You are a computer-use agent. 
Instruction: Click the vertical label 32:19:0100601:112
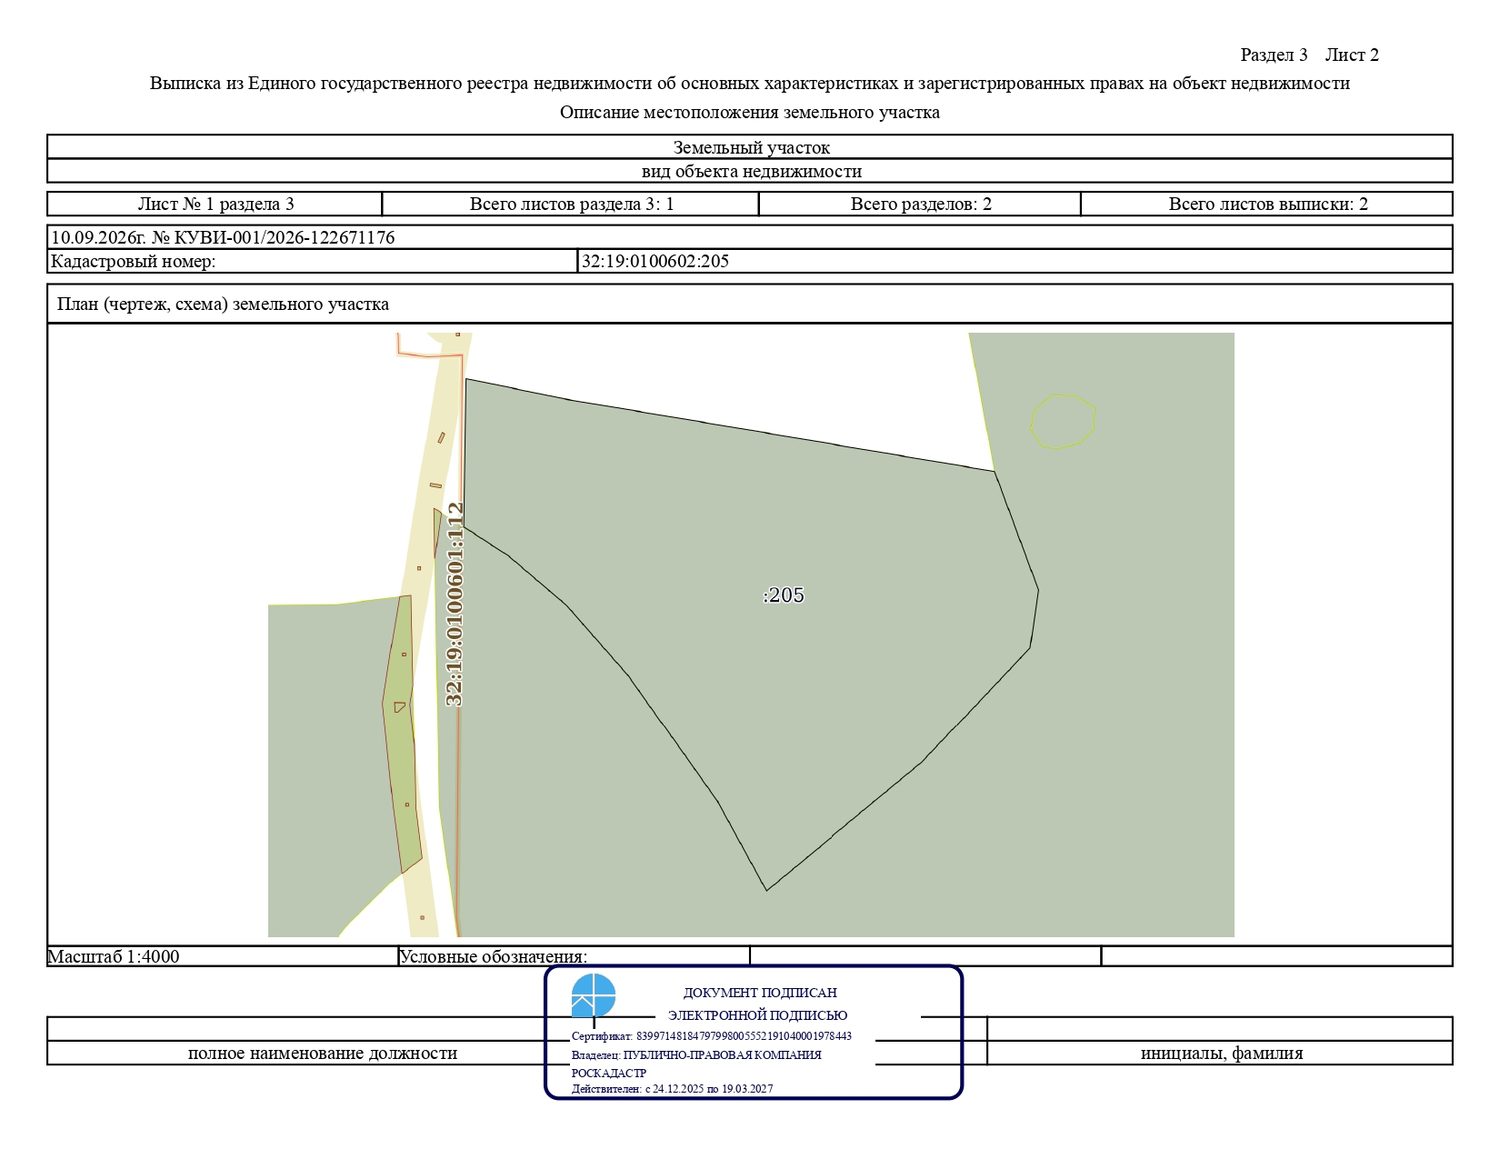click(x=455, y=604)
